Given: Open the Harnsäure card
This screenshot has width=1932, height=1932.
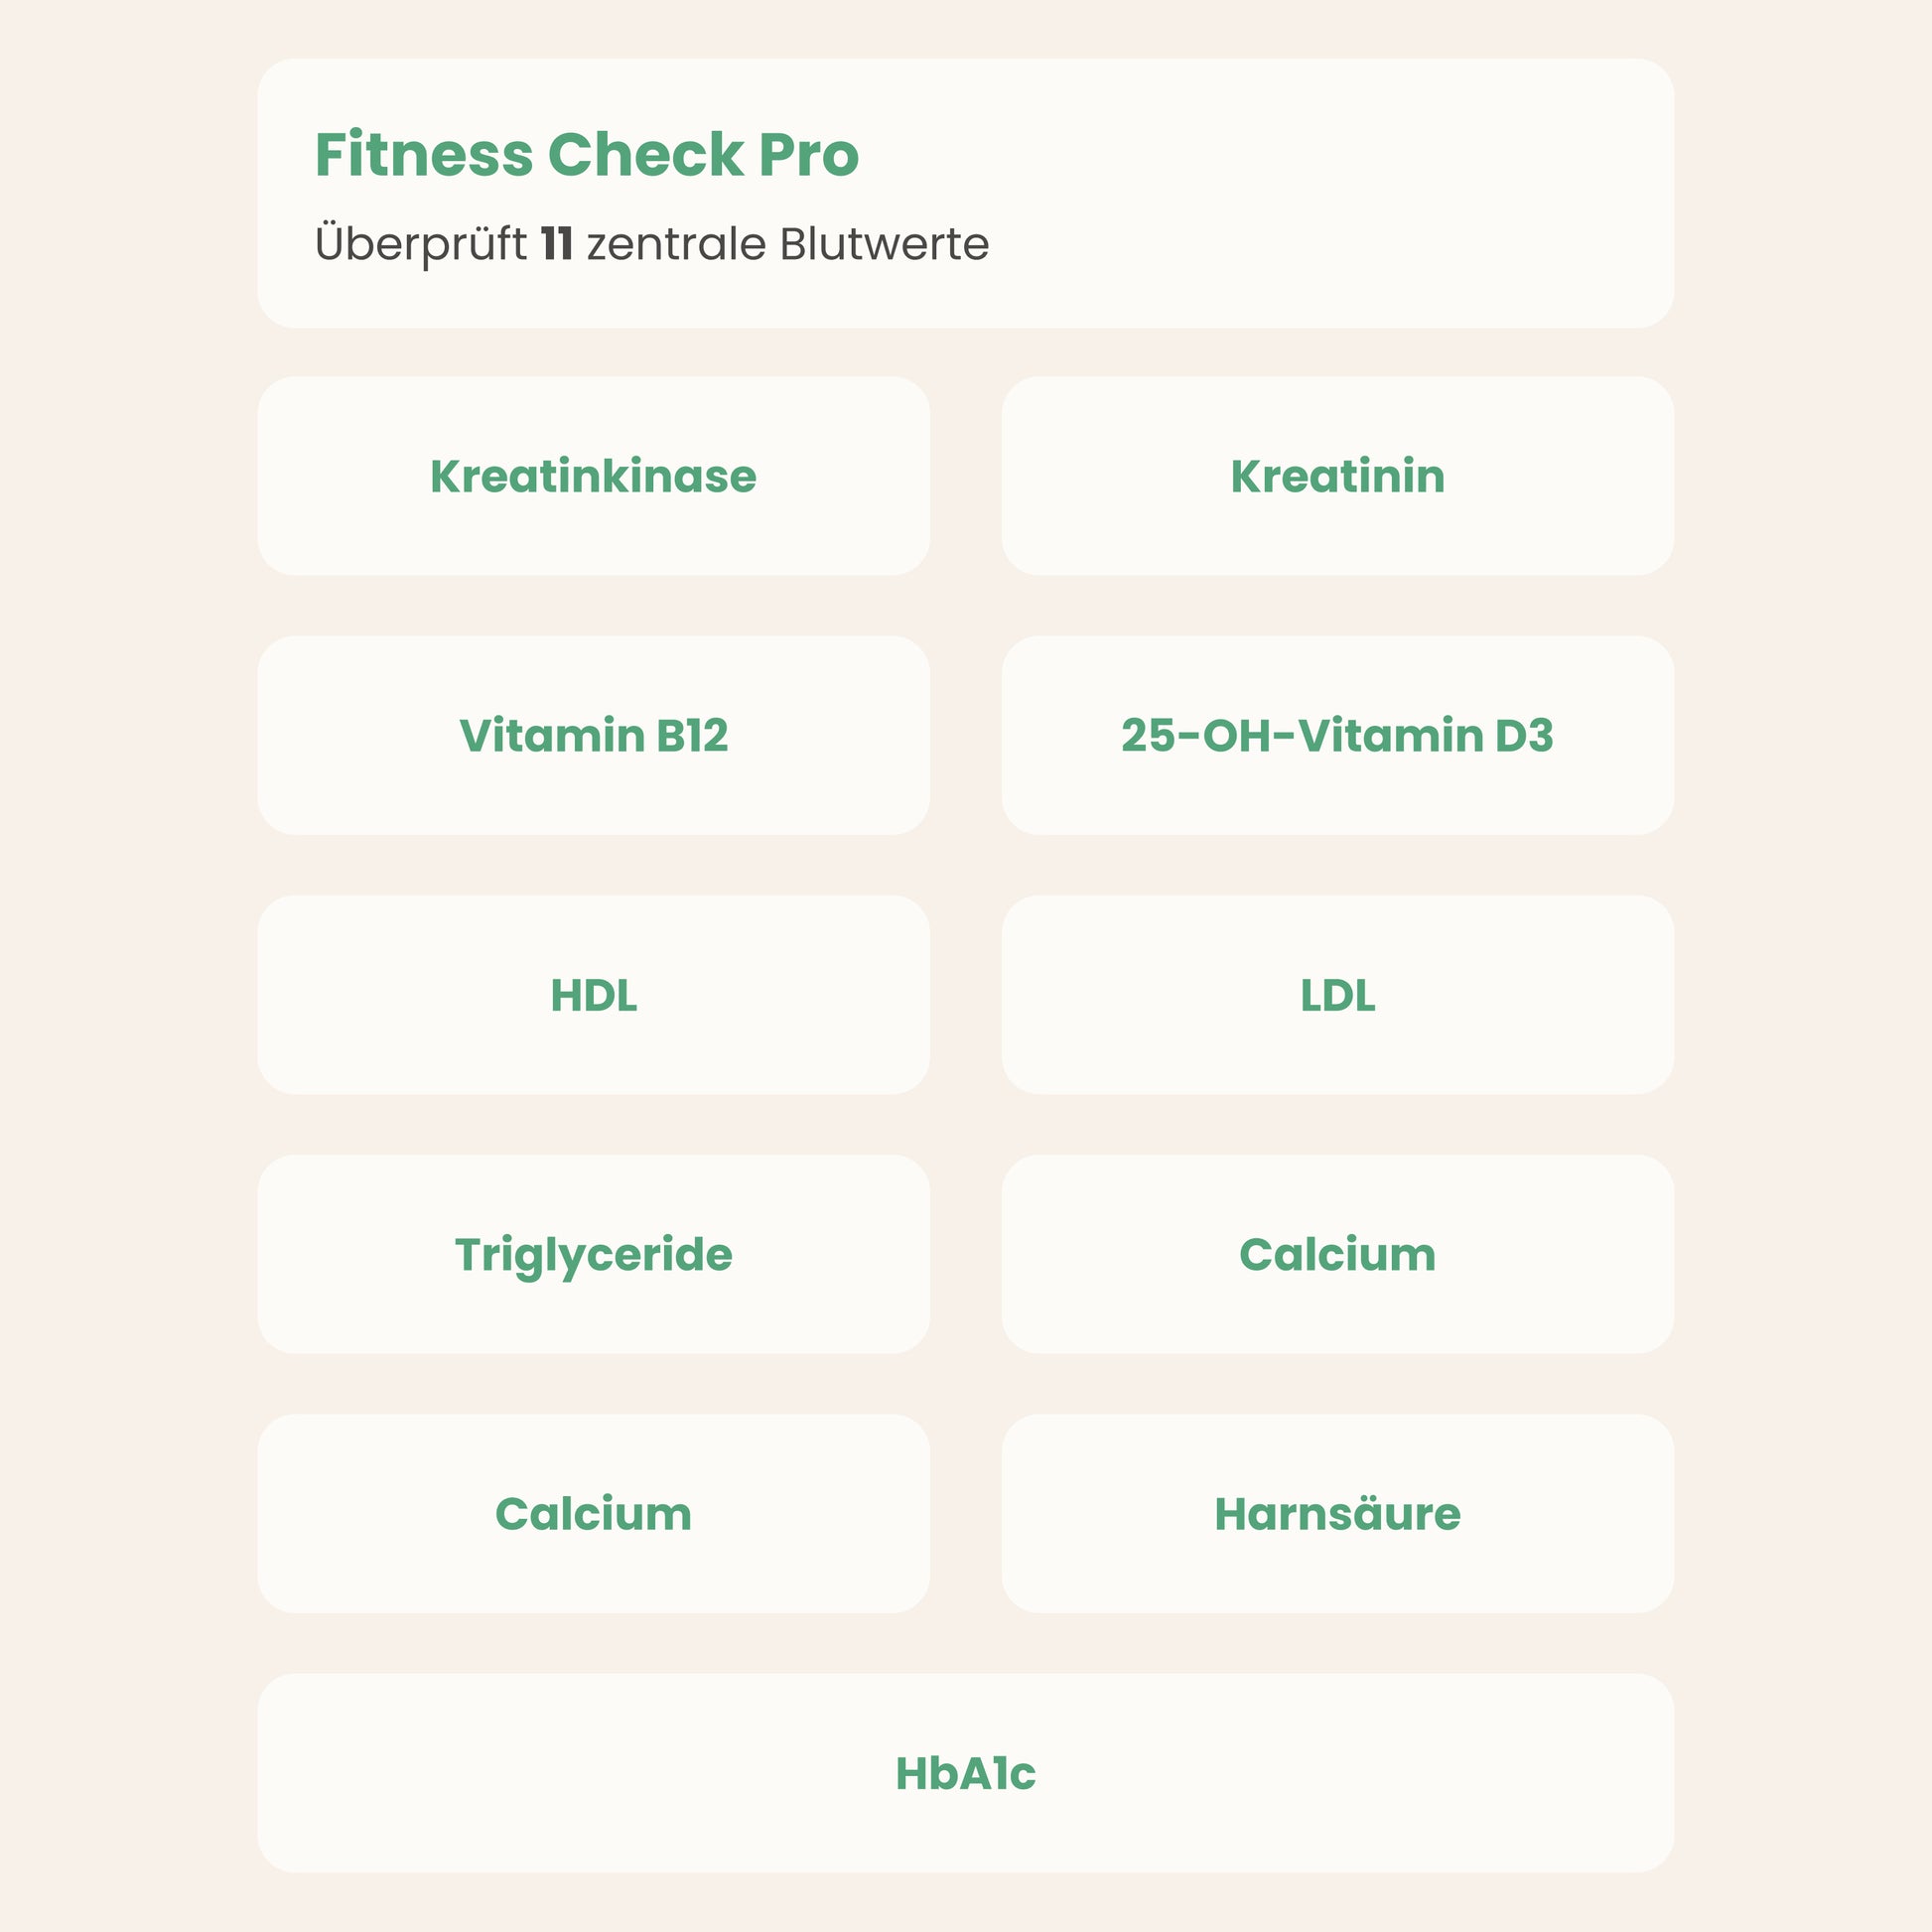Looking at the screenshot, I should (x=1337, y=1513).
